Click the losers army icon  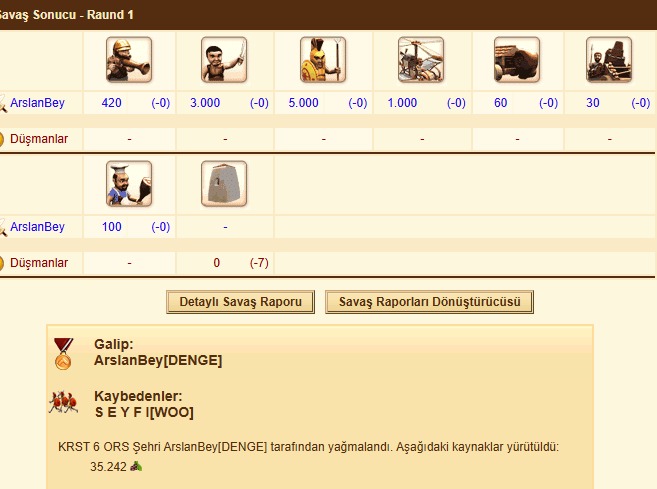coord(63,402)
